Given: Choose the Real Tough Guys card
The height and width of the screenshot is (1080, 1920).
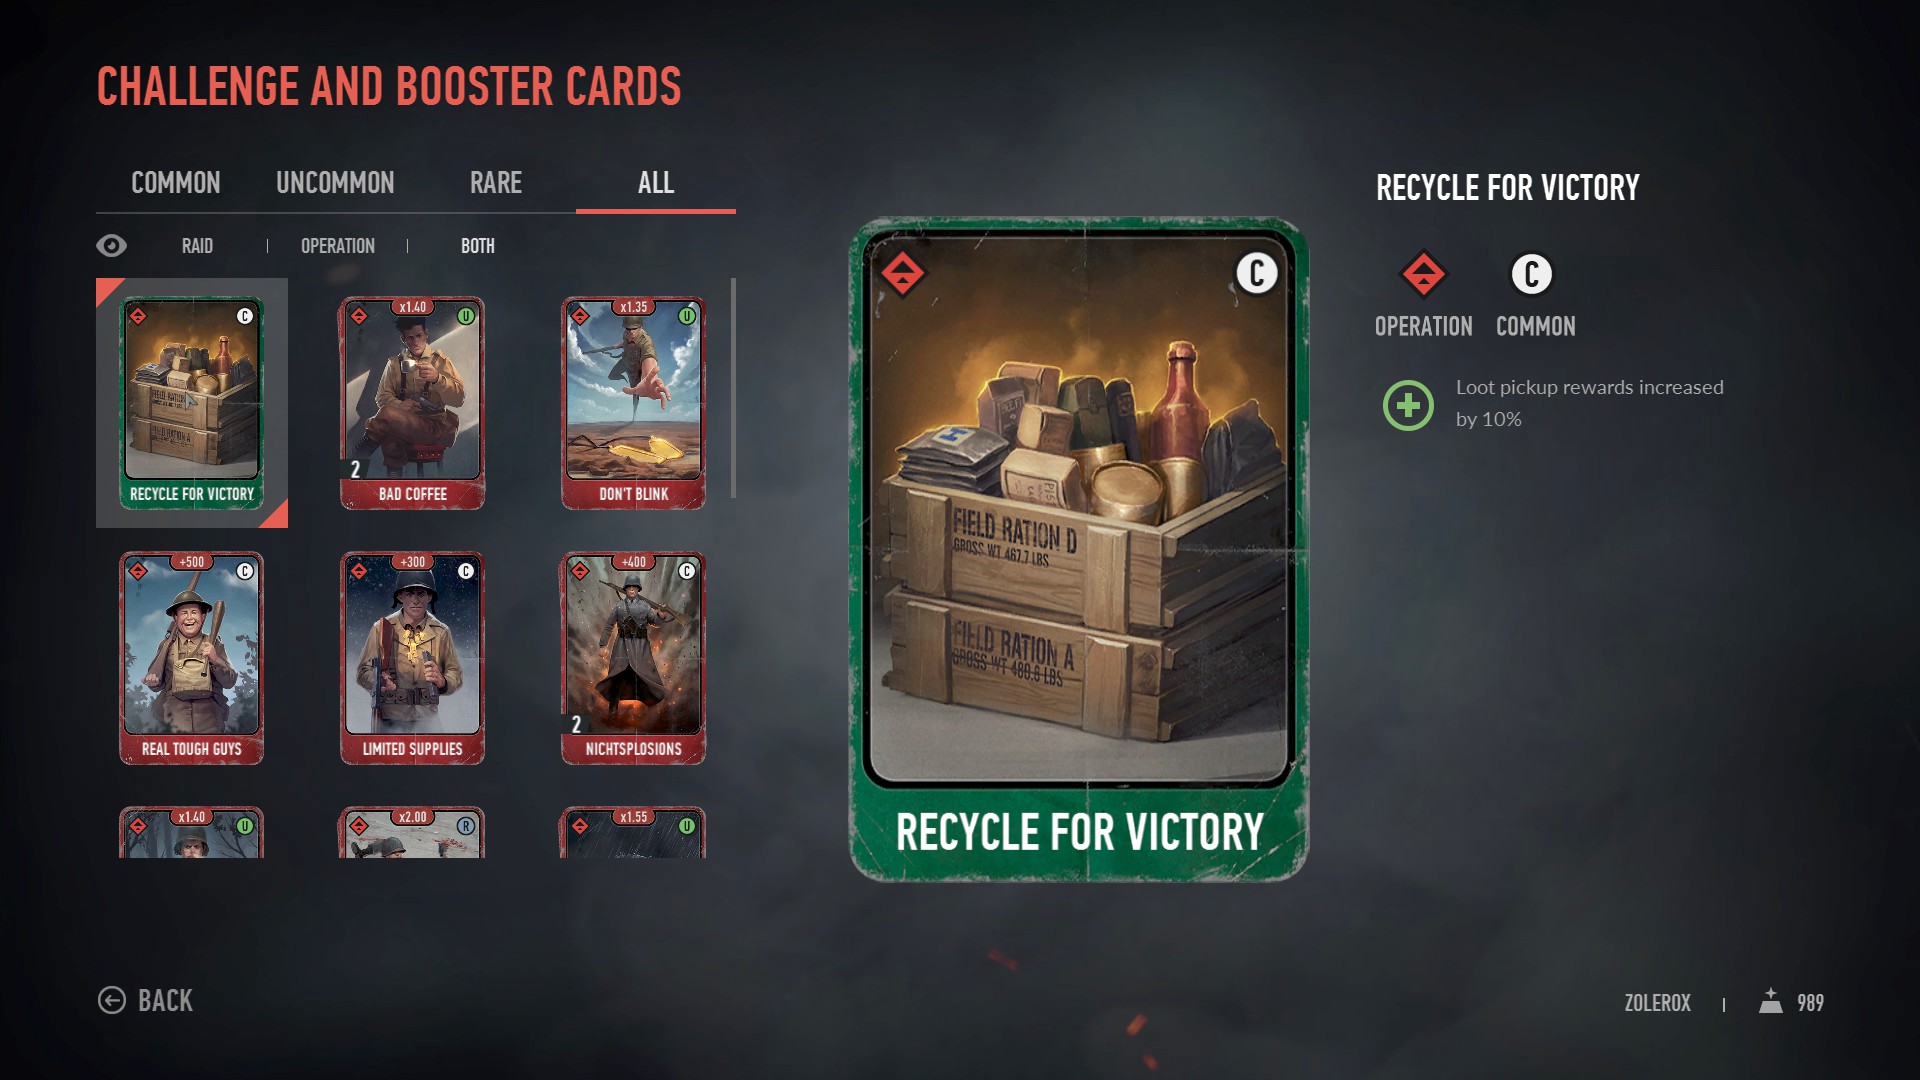Looking at the screenshot, I should pyautogui.click(x=192, y=658).
